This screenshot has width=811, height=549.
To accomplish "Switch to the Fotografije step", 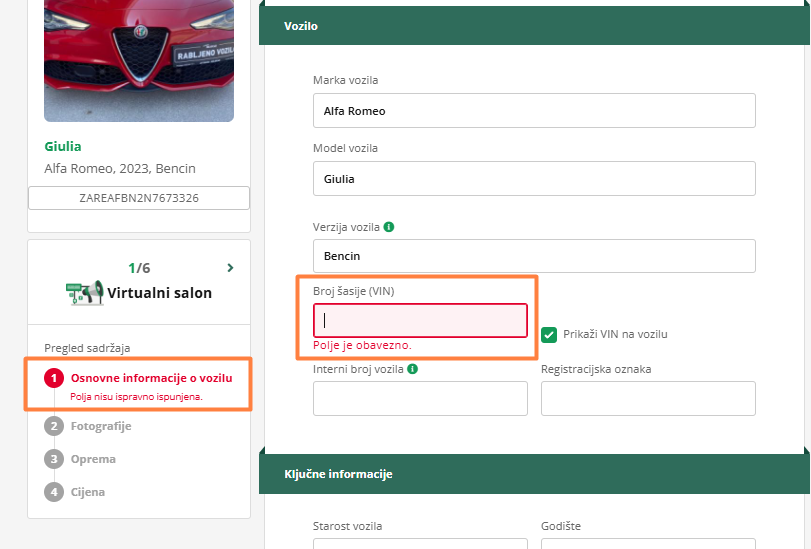I will pos(100,426).
